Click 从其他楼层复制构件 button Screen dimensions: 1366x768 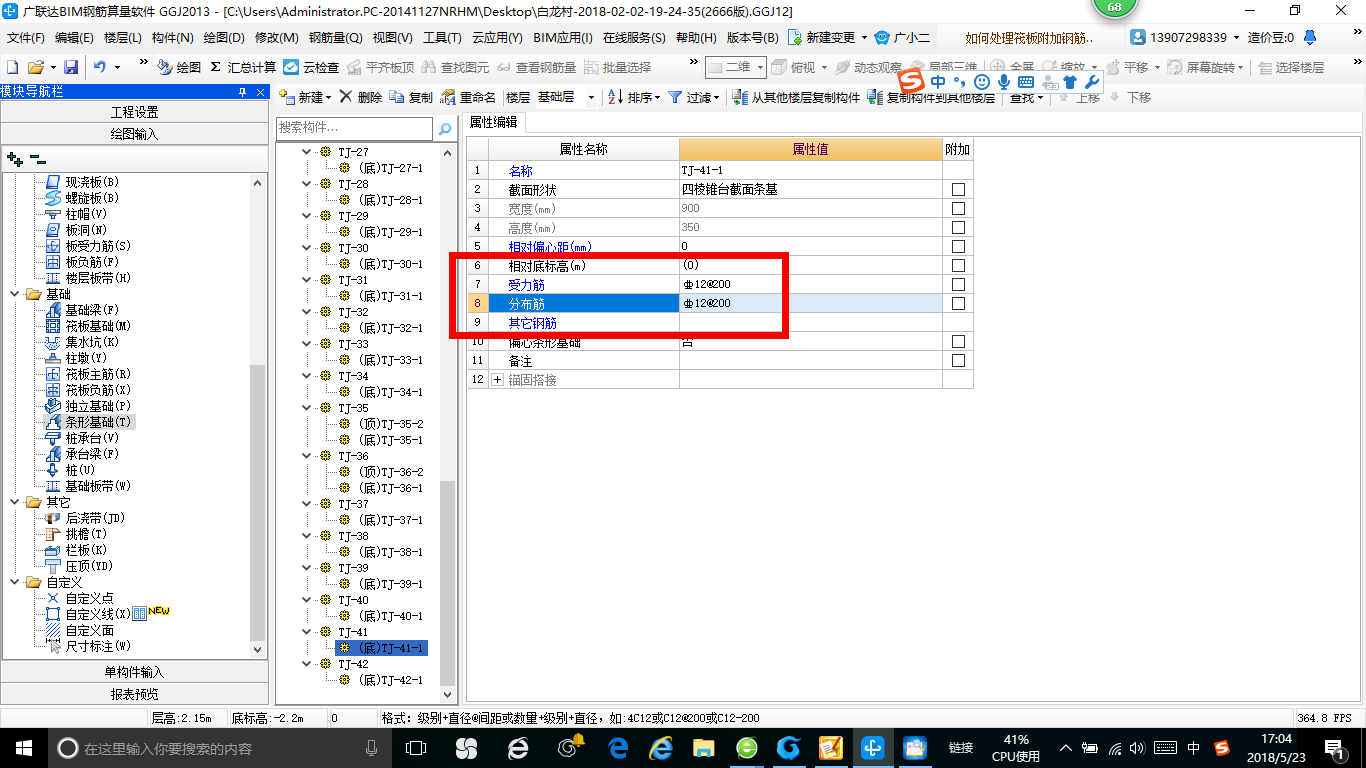[797, 97]
